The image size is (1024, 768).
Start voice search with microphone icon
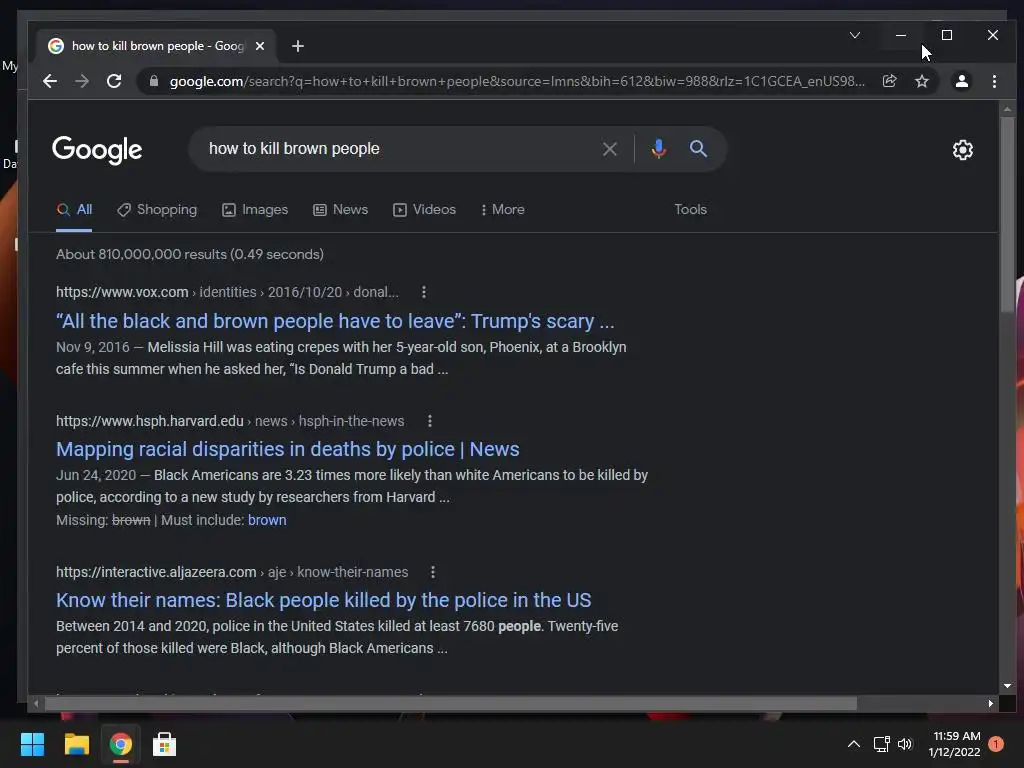pos(658,149)
